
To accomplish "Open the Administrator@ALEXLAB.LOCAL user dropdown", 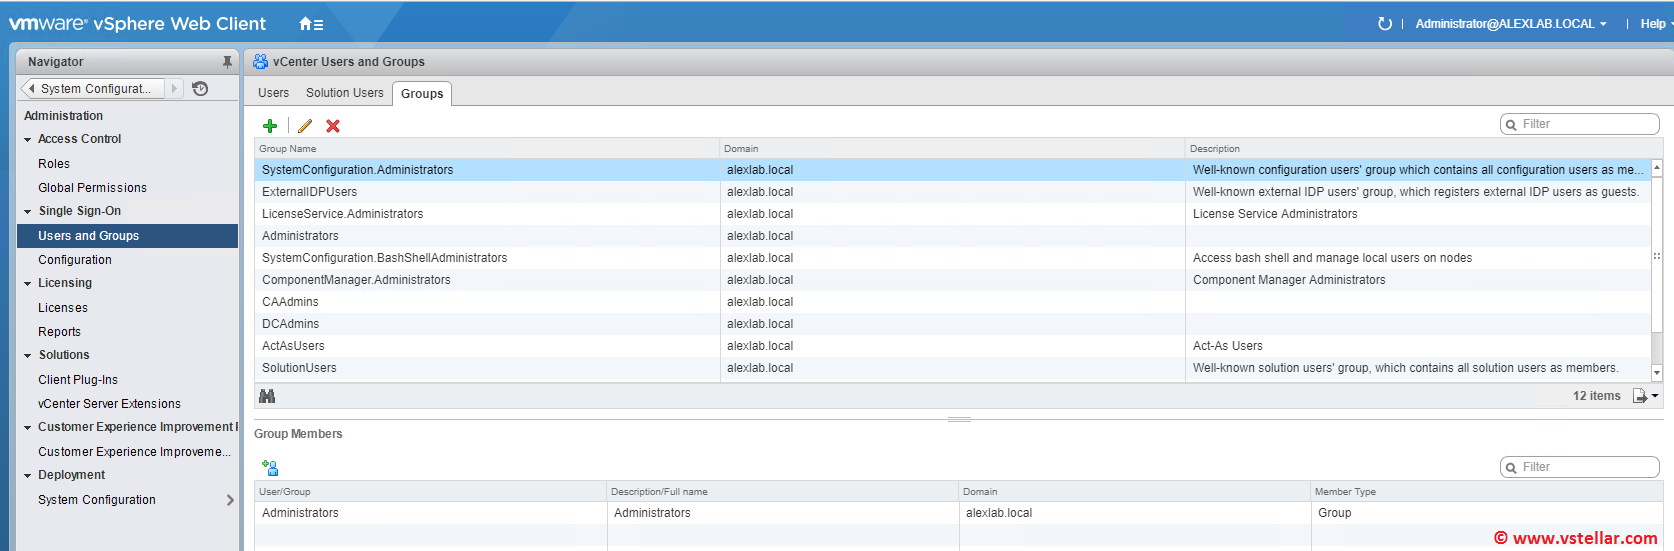I will [x=1510, y=24].
